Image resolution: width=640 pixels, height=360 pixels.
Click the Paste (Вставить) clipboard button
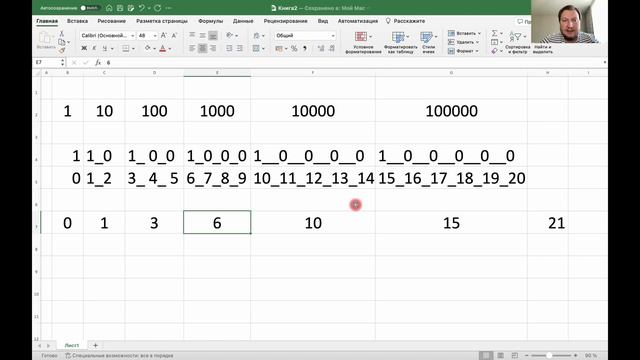tap(45, 41)
